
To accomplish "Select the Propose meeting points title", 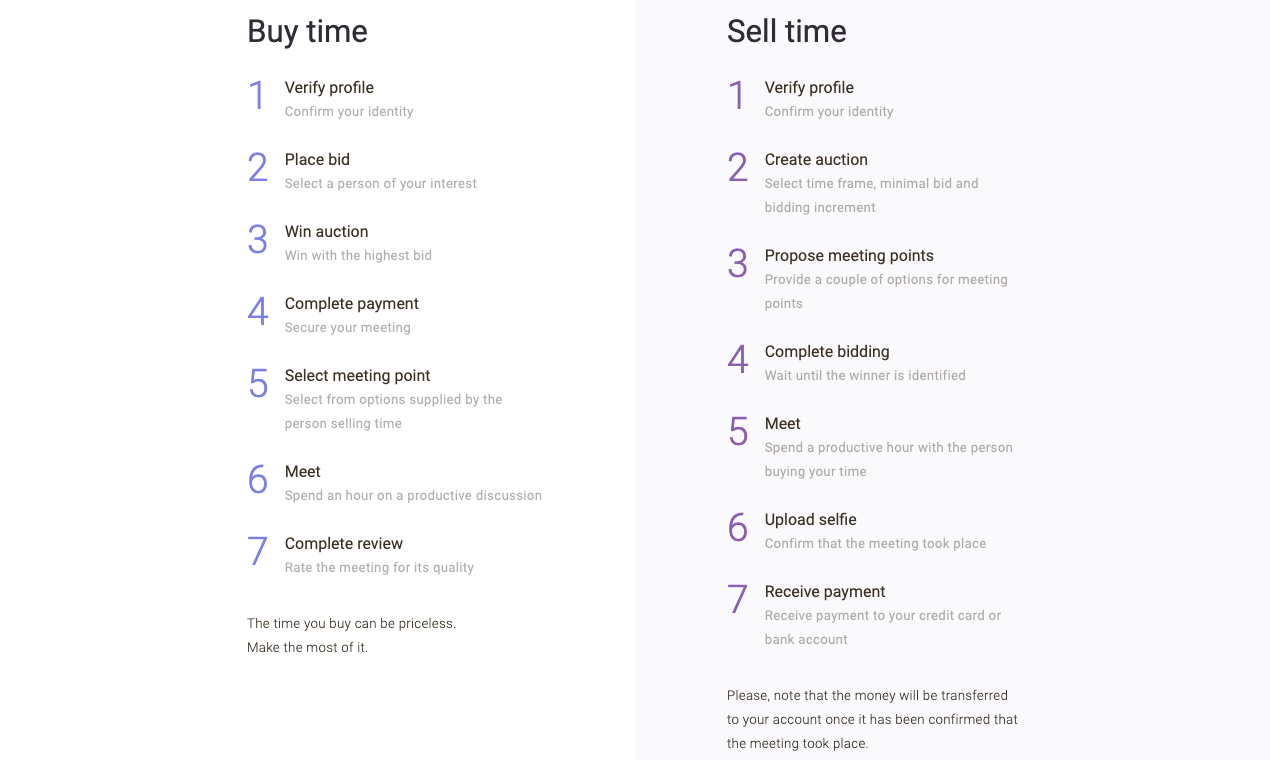I will [x=849, y=256].
